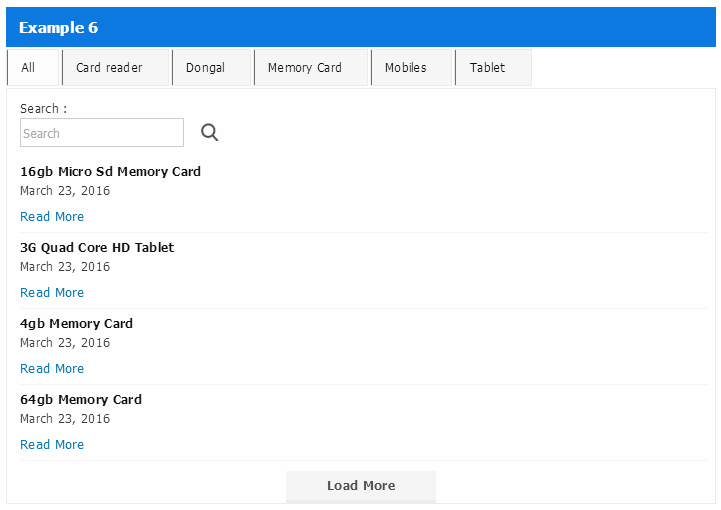Click the date under 16gb Micro Sd Memory Card
721x510 pixels.
(65, 191)
